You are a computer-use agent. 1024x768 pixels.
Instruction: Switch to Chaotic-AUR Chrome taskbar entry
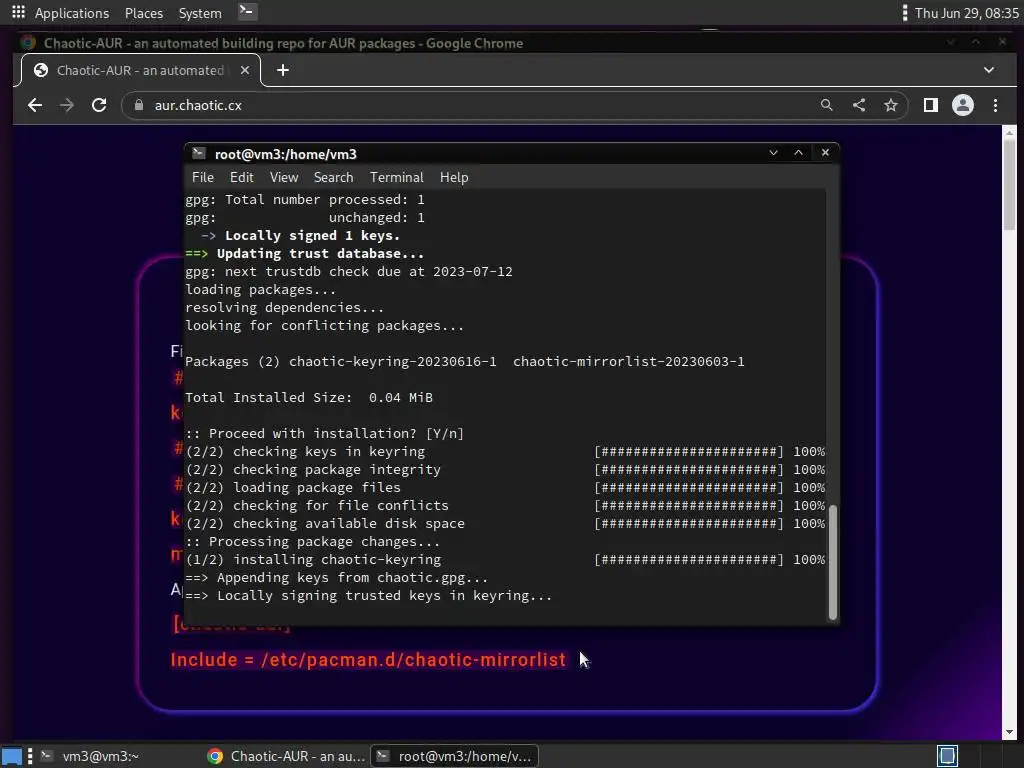pyautogui.click(x=286, y=756)
